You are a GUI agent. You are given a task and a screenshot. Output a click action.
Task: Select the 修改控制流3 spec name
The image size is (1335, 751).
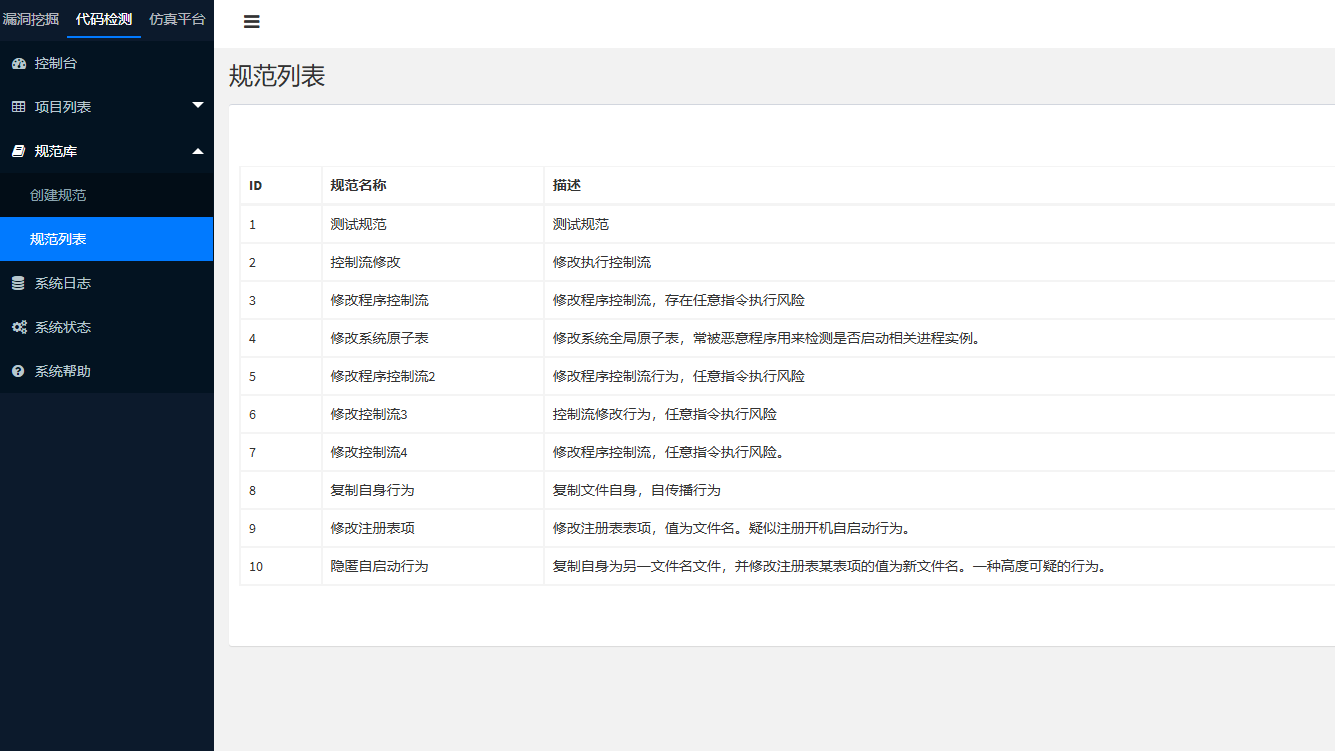coord(369,414)
